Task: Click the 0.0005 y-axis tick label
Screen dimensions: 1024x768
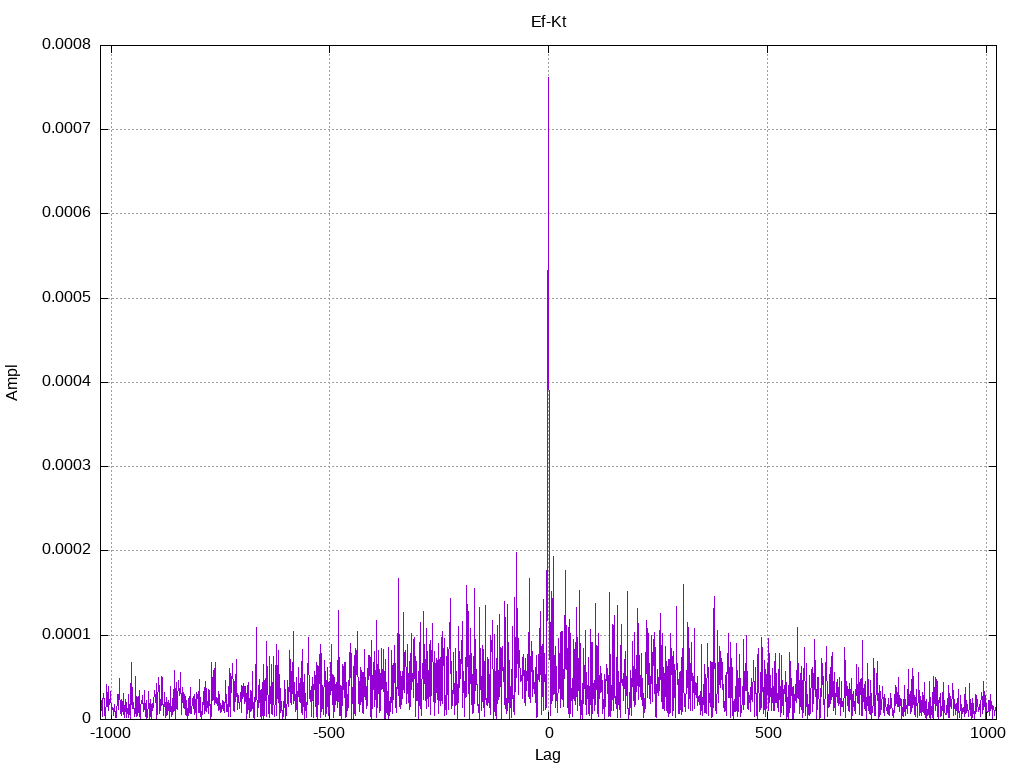Action: click(x=66, y=297)
